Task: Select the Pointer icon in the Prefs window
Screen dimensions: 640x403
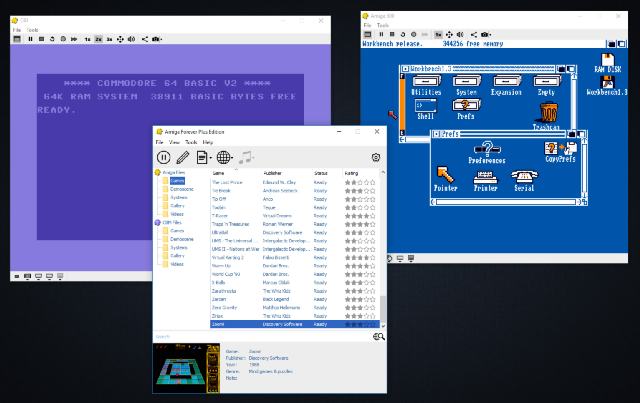Action: (x=445, y=179)
